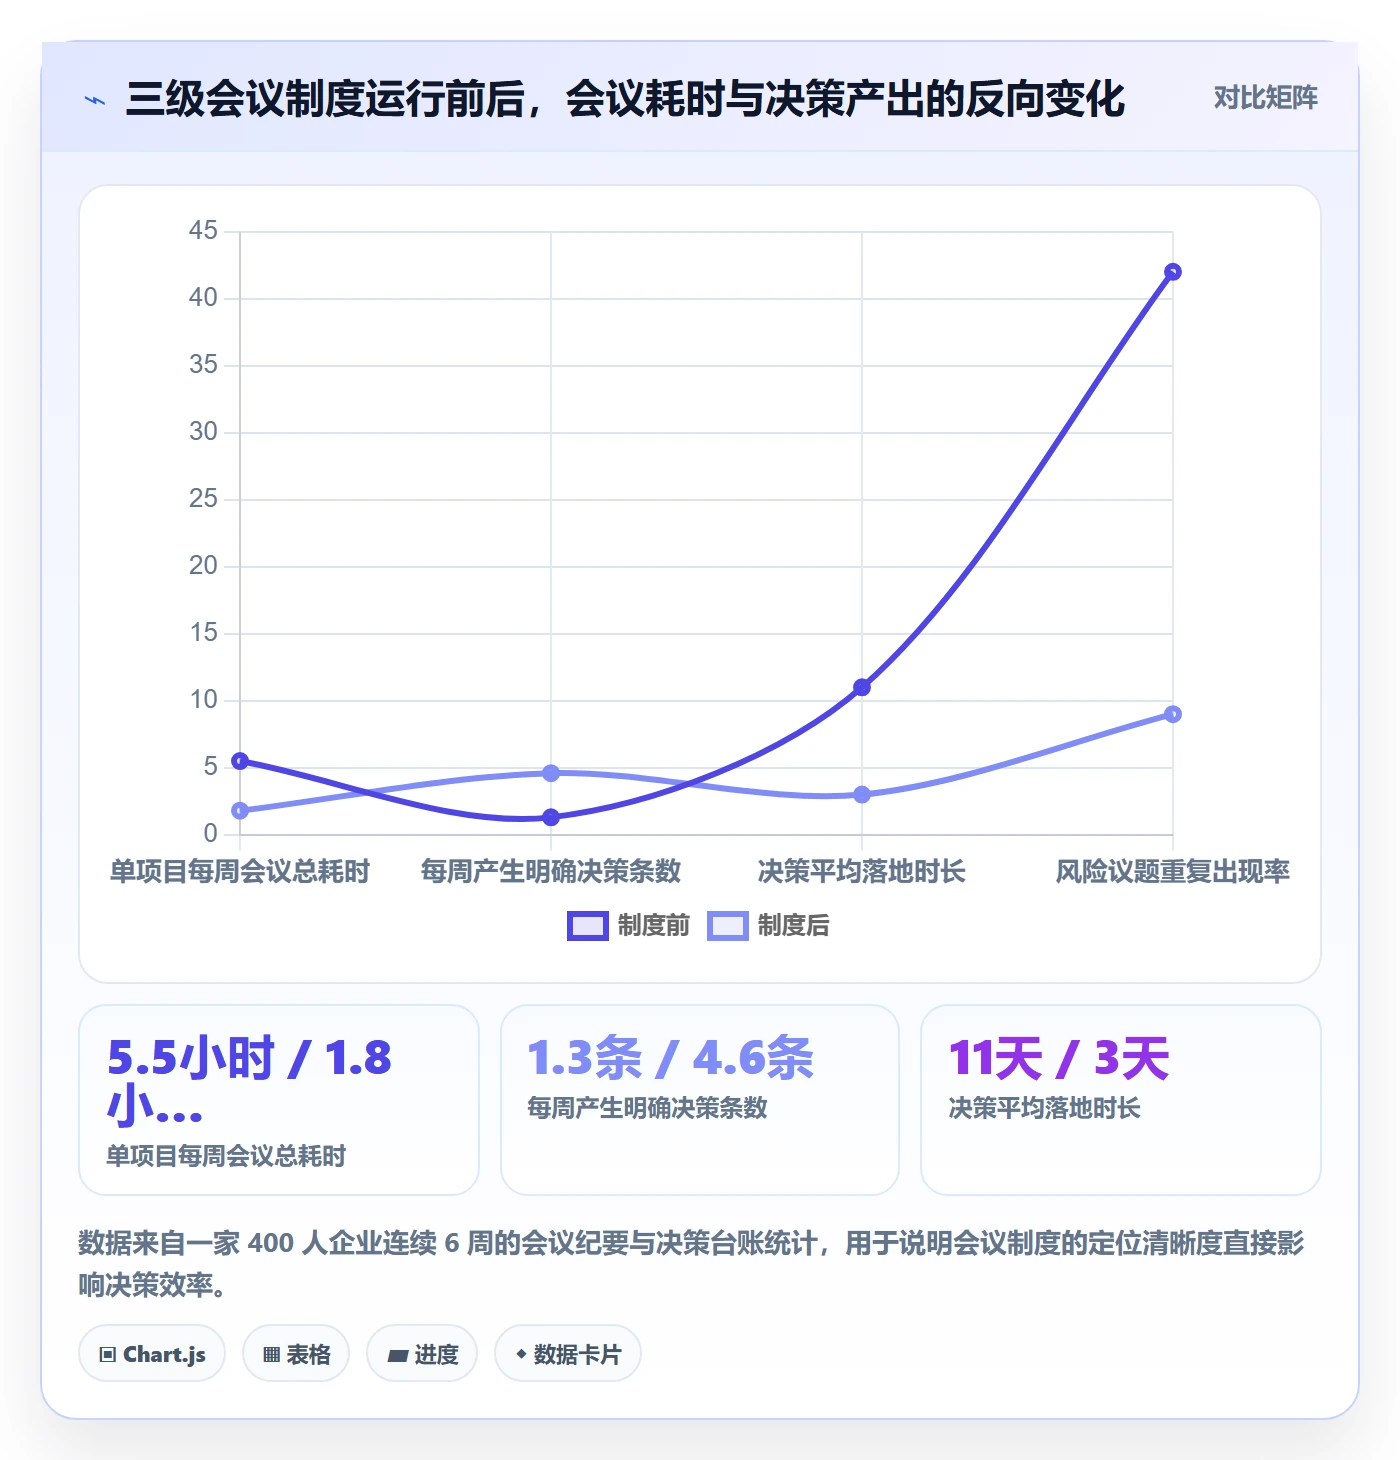Viewport: 1400px width, 1460px height.
Task: Click the x-axis label 单项目每周会议总耗时
Action: [x=240, y=871]
